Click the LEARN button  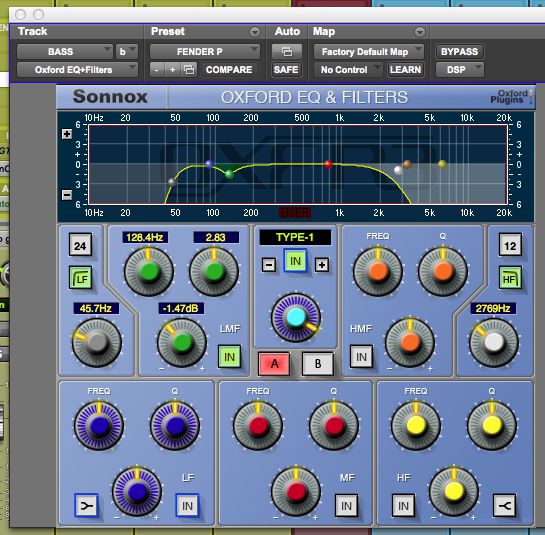(x=405, y=70)
